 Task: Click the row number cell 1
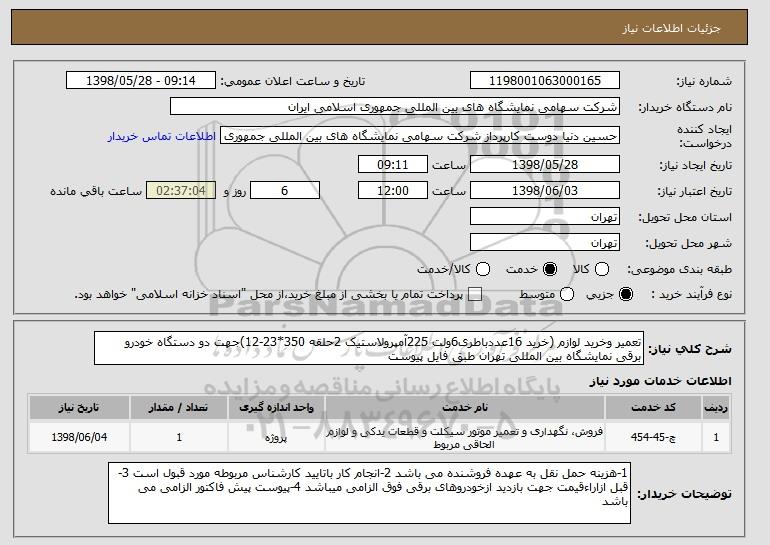point(716,437)
